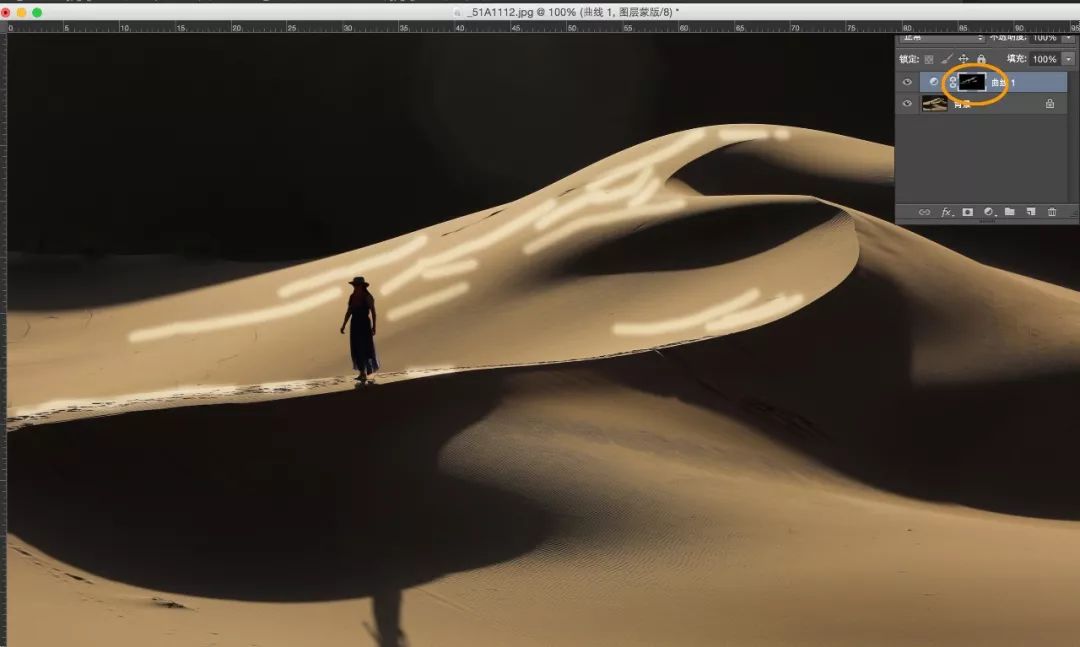Click the new layer icon
The height and width of the screenshot is (647, 1080).
(x=1030, y=212)
